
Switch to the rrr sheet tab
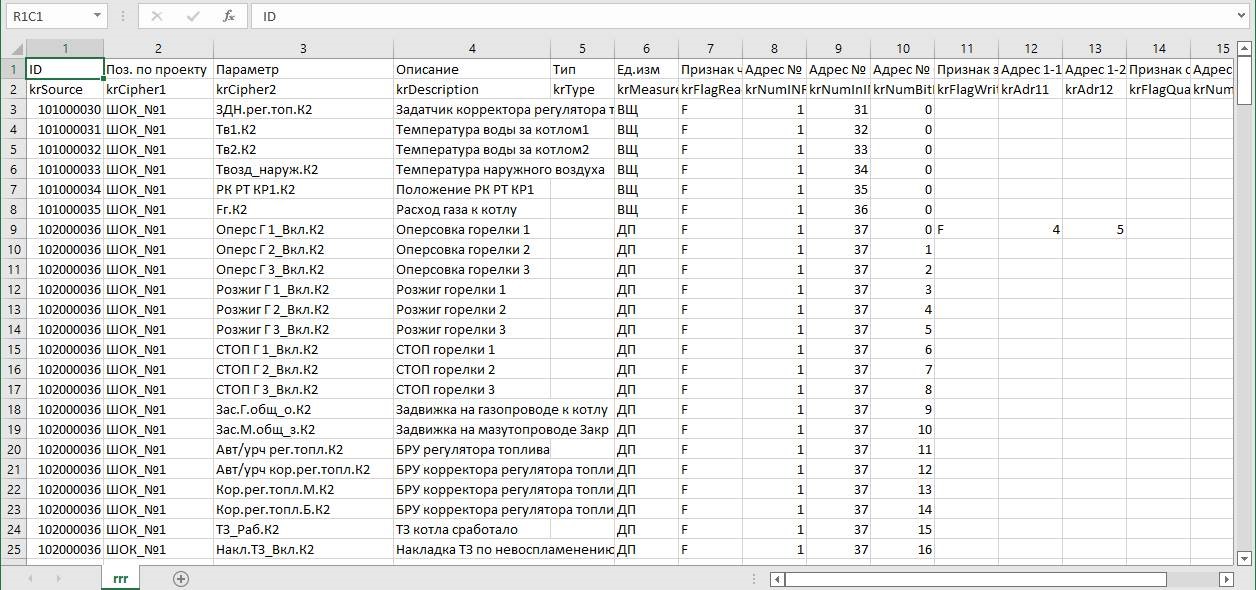coord(120,578)
